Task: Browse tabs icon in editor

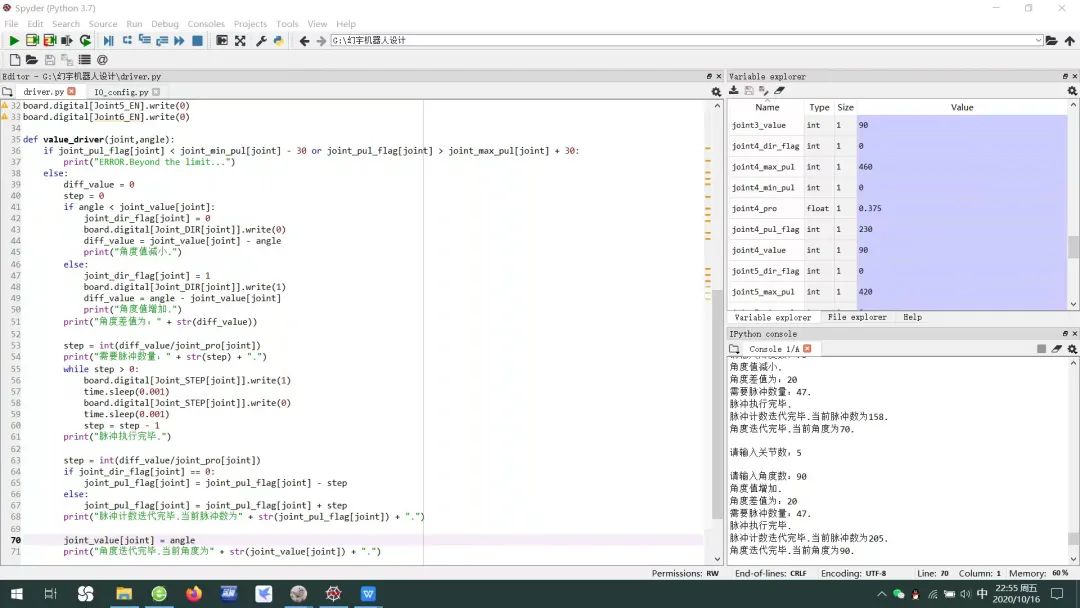Action: tap(7, 92)
